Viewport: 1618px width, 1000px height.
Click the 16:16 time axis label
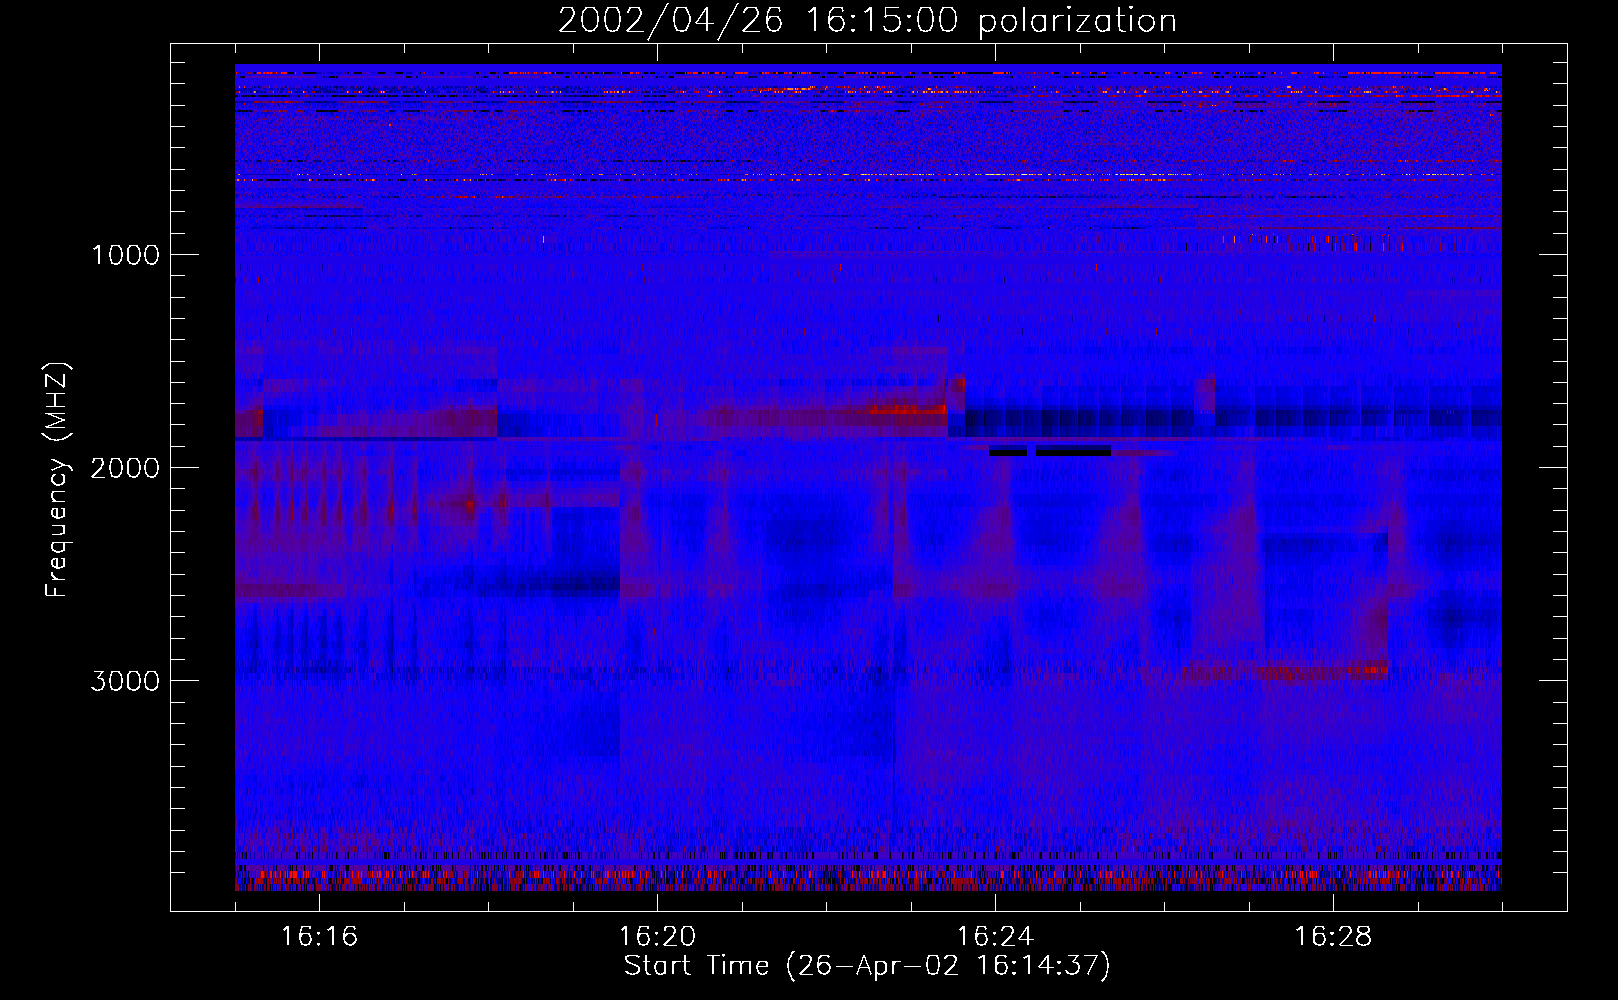pos(319,937)
